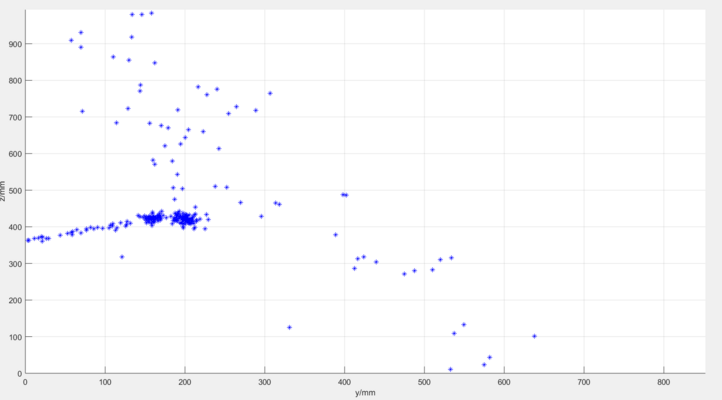The image size is (722, 400).
Task: Click the lone point near y=120, z=320
Action: coord(122,257)
